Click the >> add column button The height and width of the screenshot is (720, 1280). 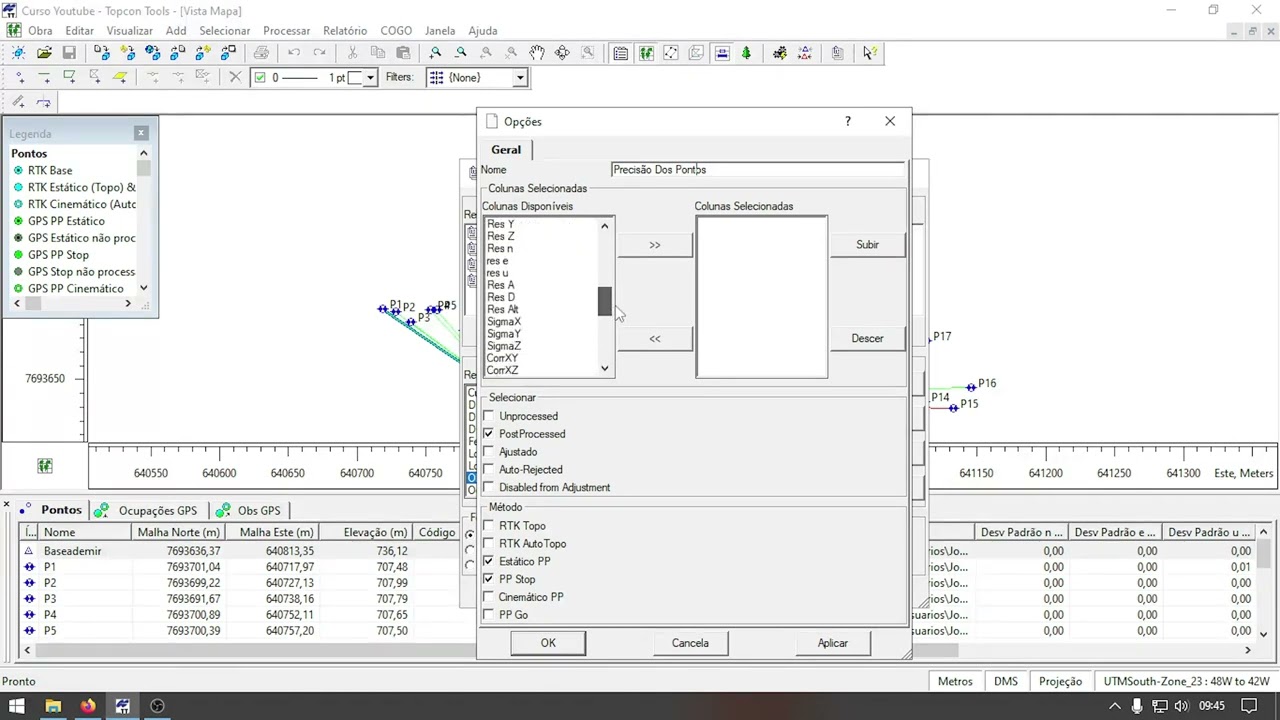point(655,245)
